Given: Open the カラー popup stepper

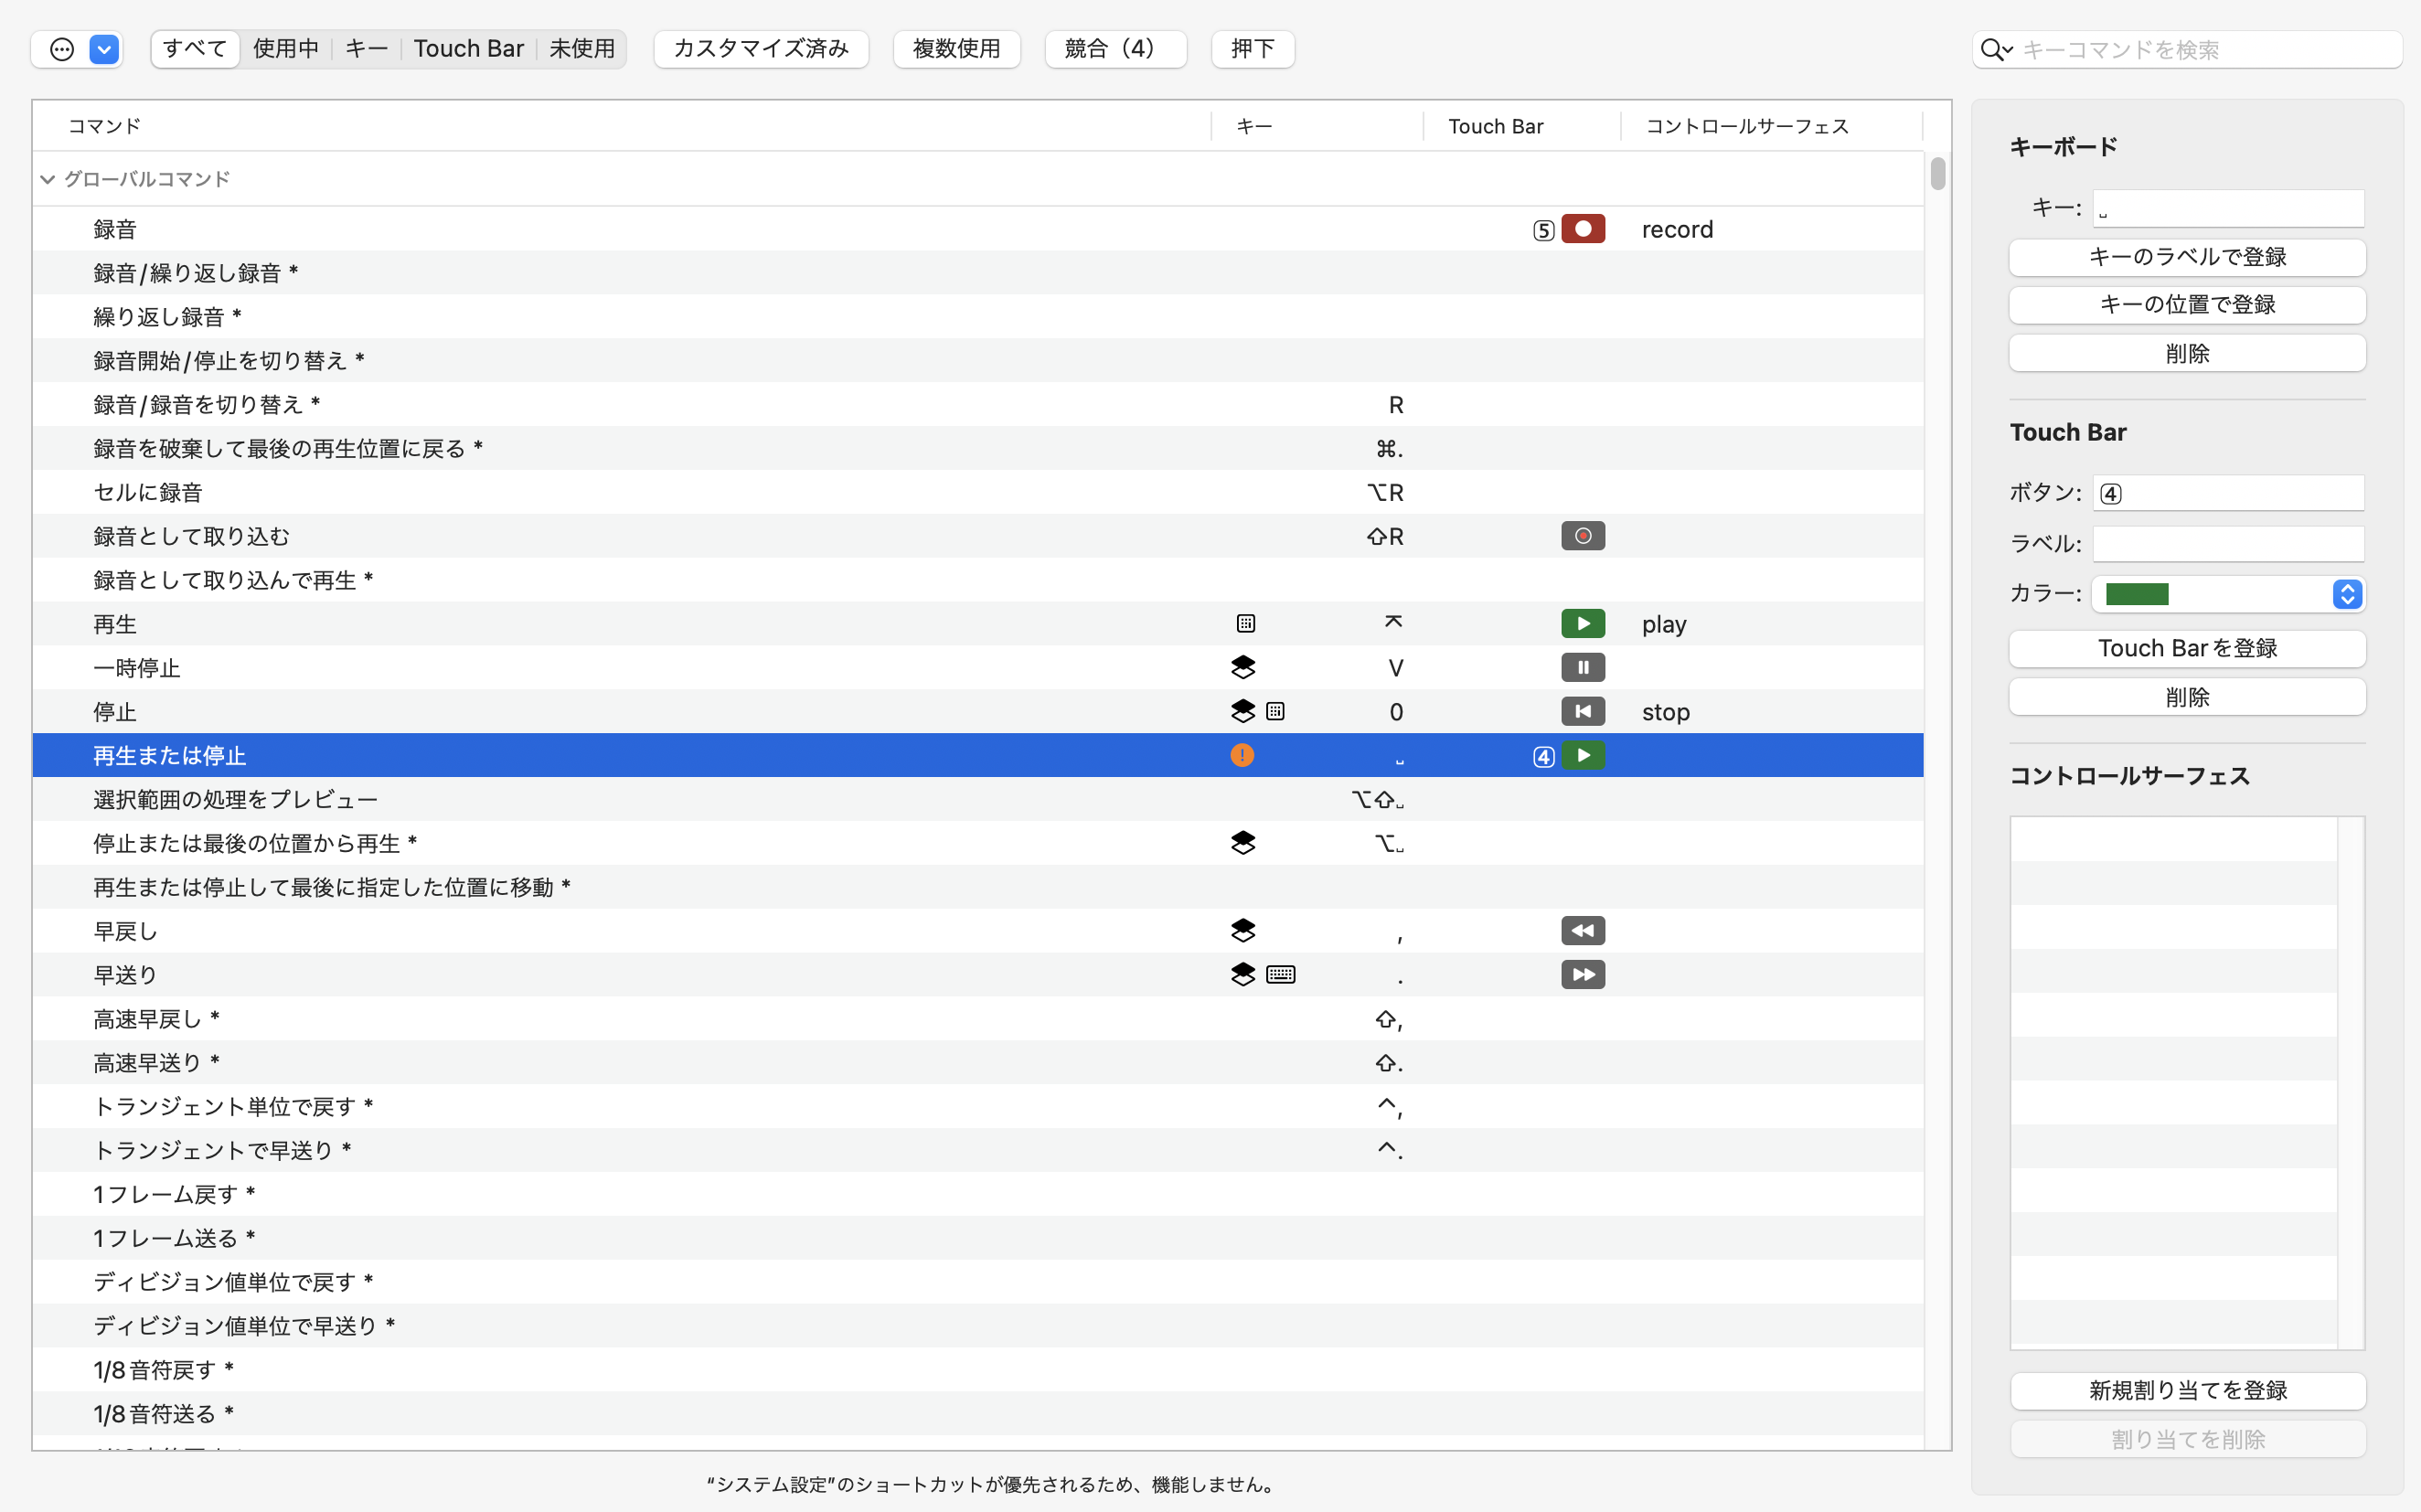Looking at the screenshot, I should 2346,594.
